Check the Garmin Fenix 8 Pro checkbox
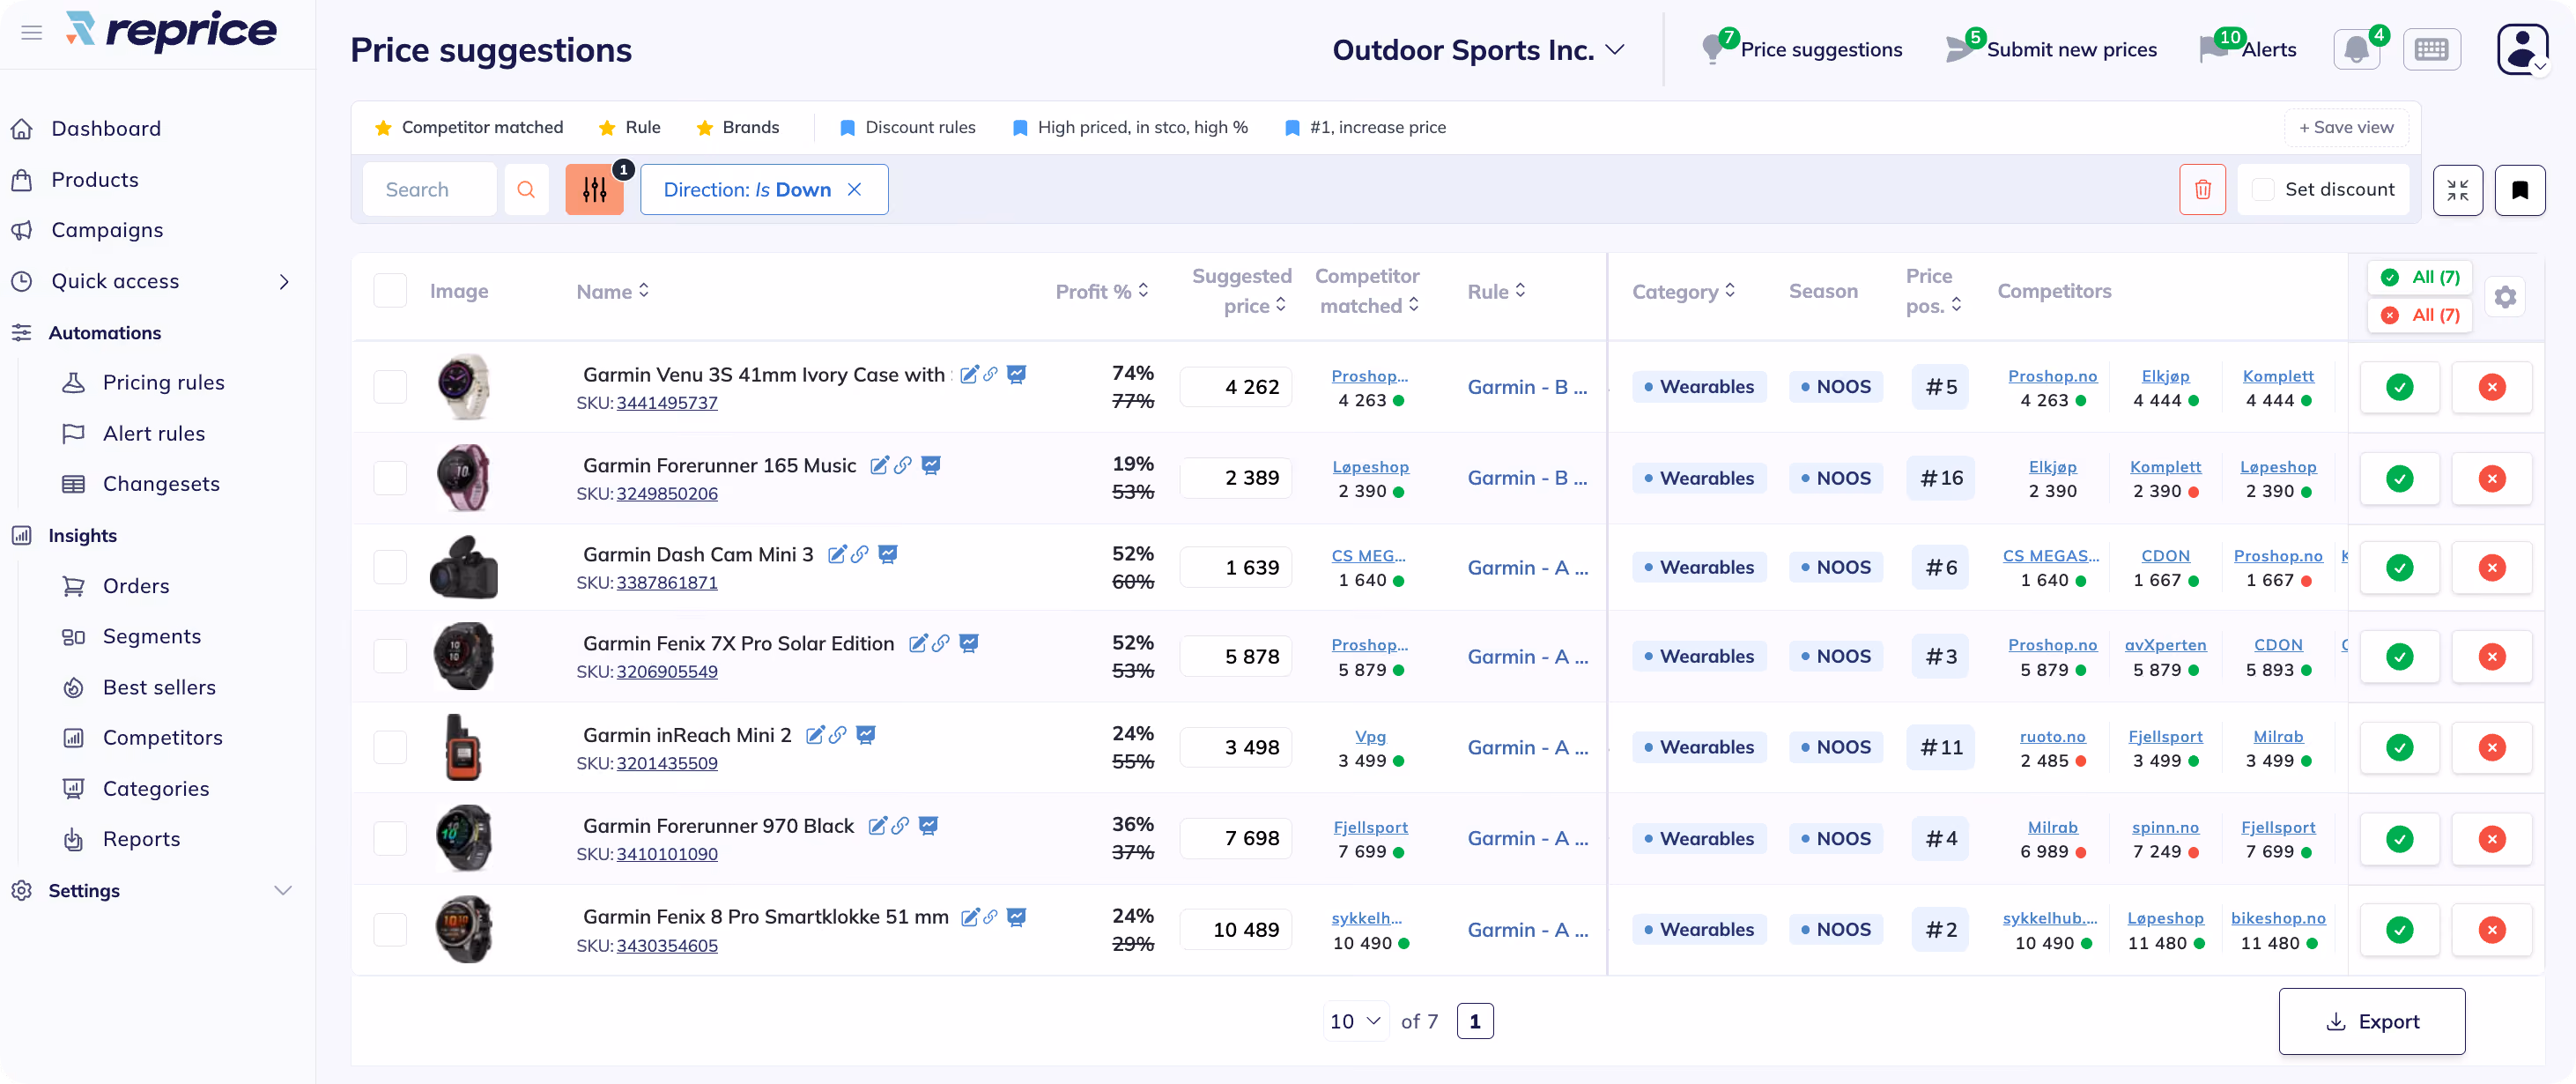Screen dimensions: 2576x1084 pyautogui.click(x=390, y=930)
